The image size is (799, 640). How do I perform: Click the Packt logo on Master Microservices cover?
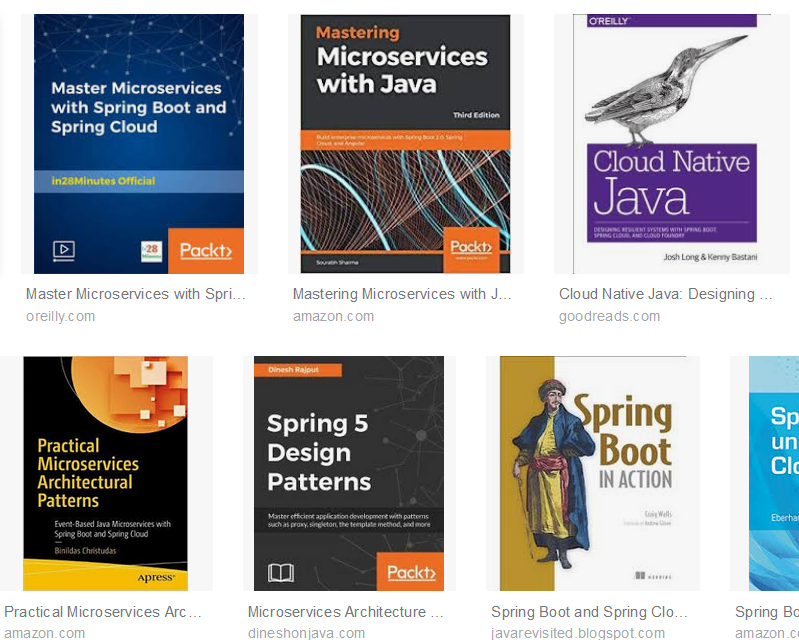pyautogui.click(x=206, y=251)
